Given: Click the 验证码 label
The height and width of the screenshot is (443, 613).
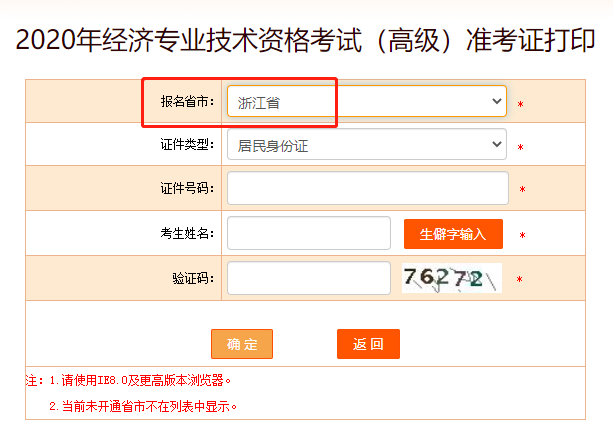Looking at the screenshot, I should pyautogui.click(x=193, y=278).
